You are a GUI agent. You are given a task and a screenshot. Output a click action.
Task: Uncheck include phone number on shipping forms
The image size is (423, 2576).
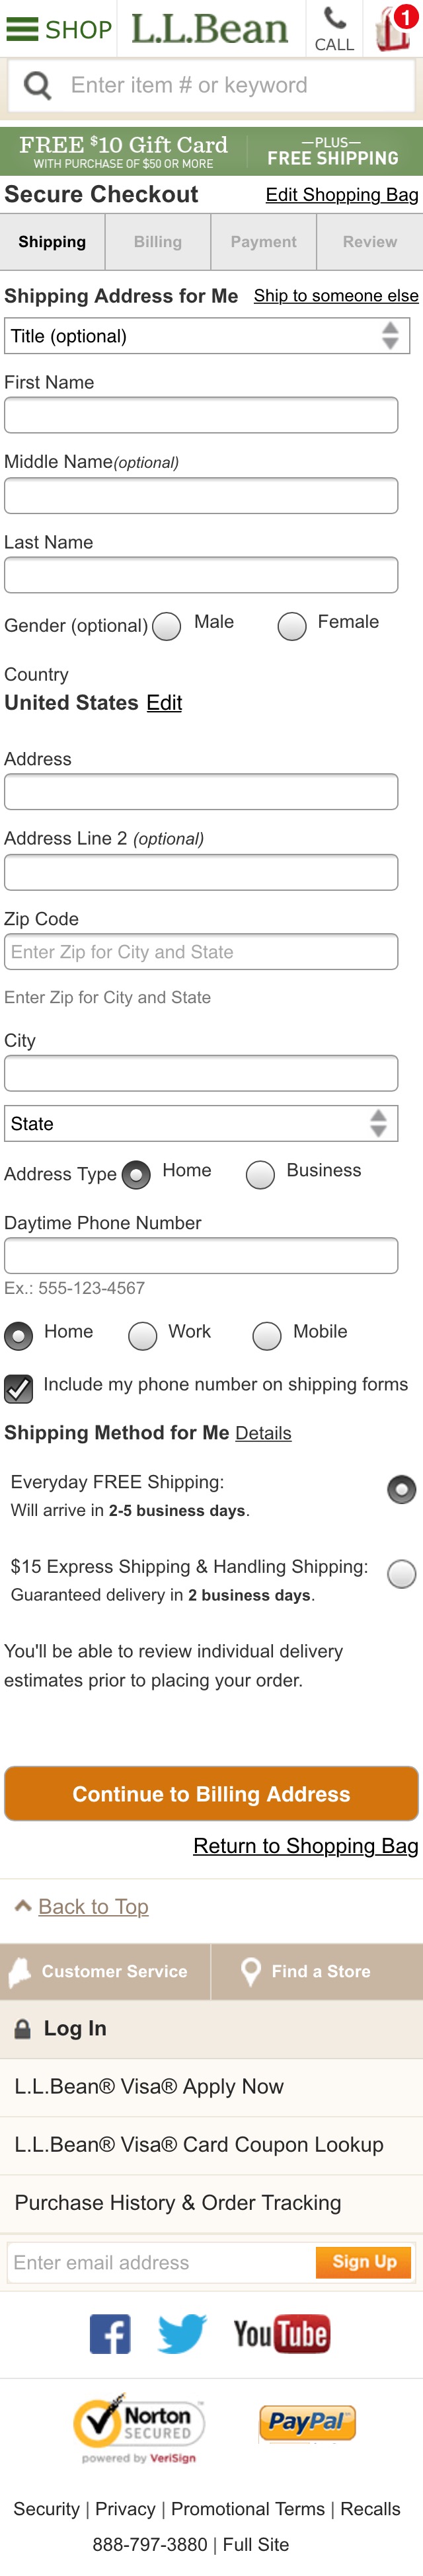pyautogui.click(x=18, y=1388)
